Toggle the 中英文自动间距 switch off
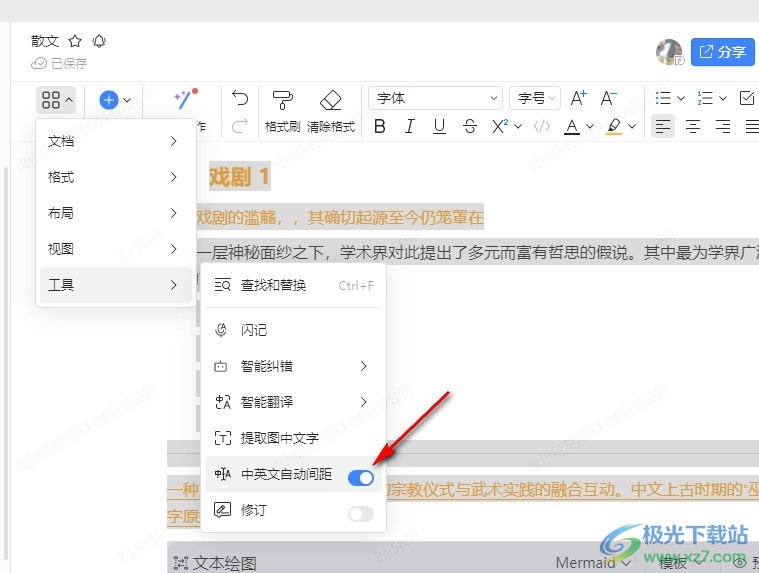Image resolution: width=759 pixels, height=573 pixels. point(361,478)
